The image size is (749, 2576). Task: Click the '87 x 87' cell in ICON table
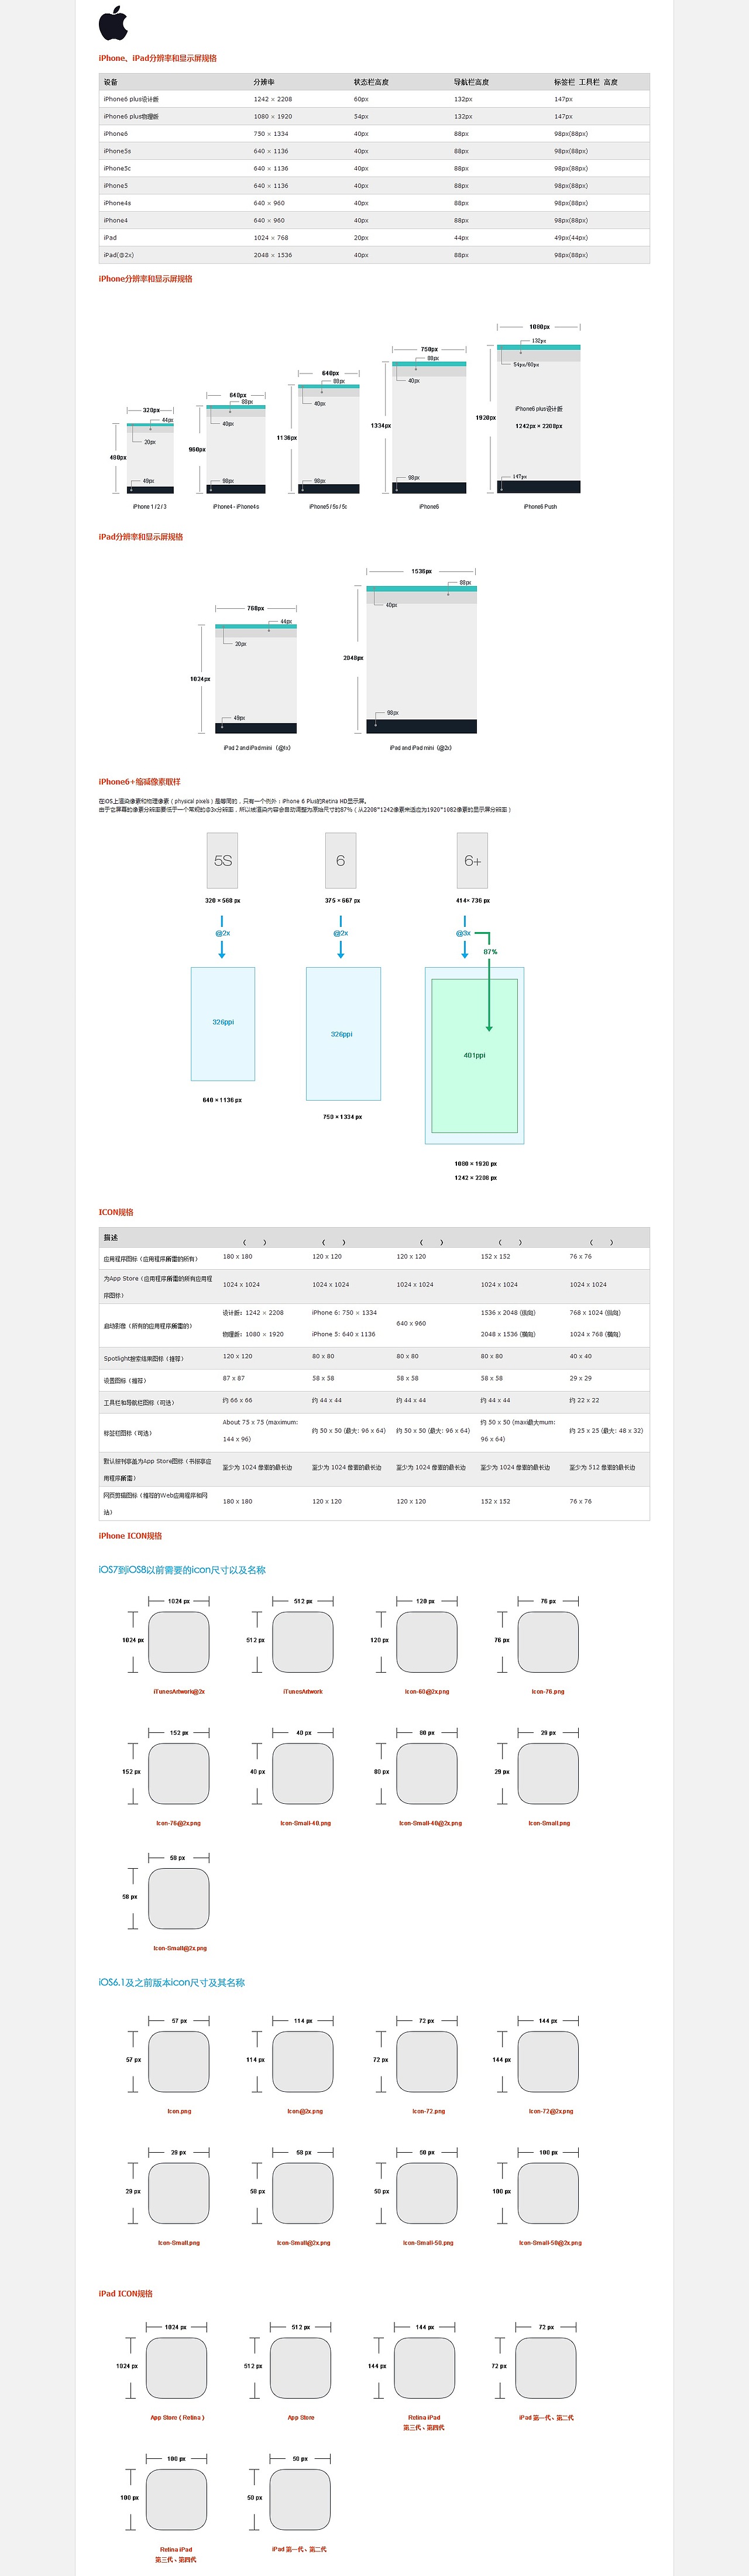(233, 1378)
